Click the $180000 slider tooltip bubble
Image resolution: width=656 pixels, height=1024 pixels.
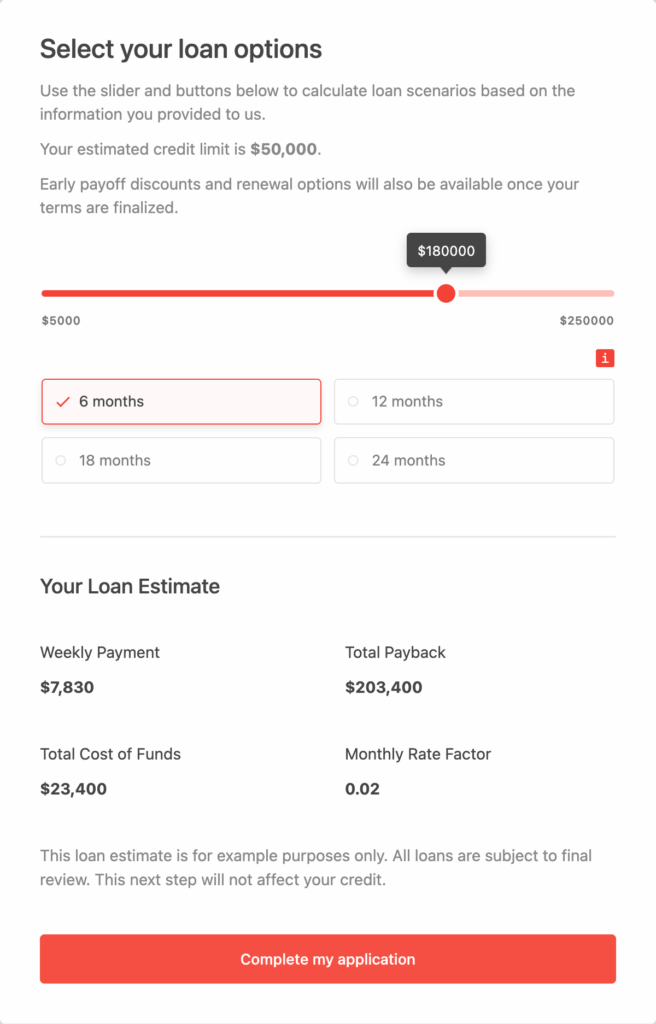pos(446,251)
